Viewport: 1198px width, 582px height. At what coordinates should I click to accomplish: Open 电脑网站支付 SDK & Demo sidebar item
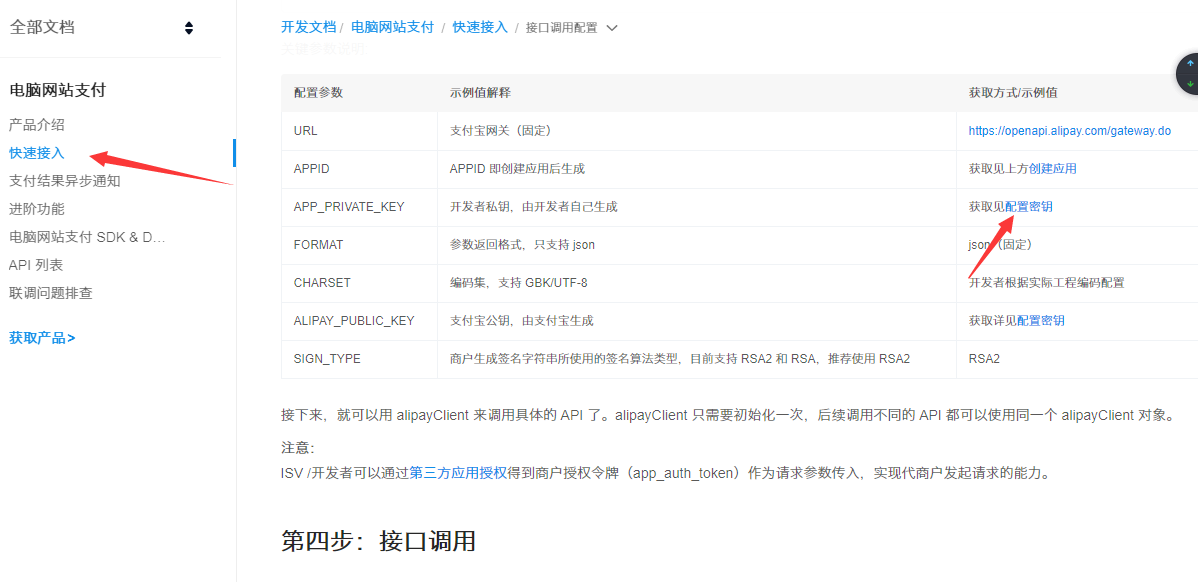pos(87,237)
